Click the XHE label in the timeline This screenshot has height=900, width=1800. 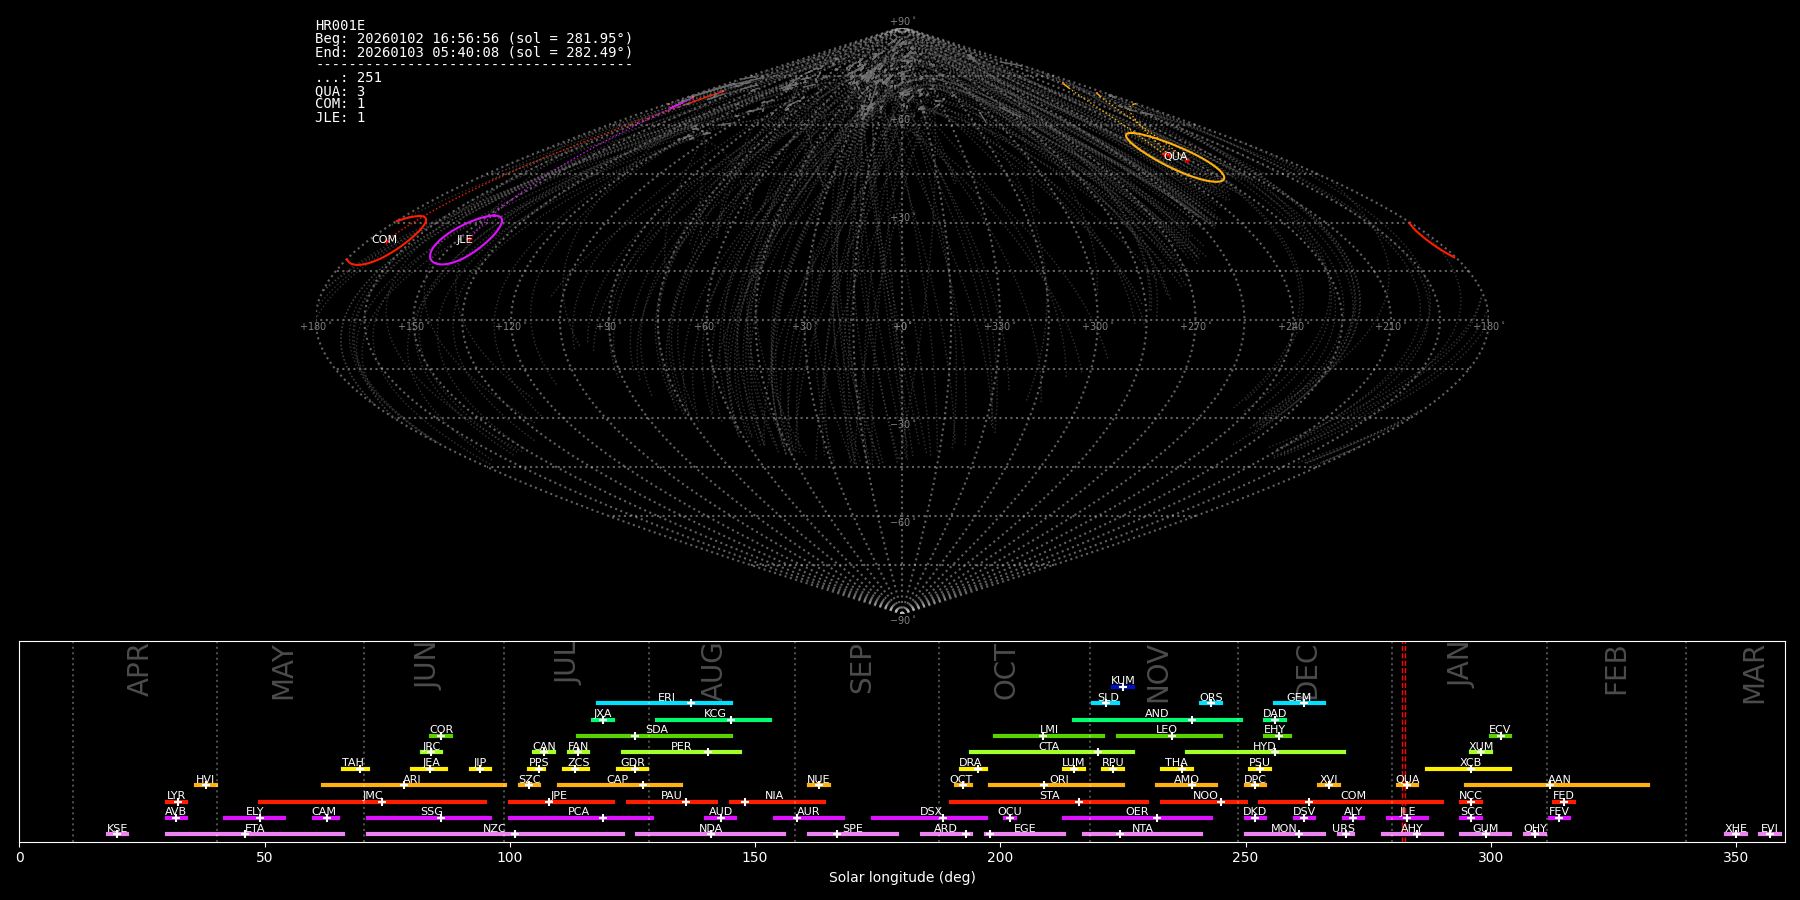[x=1736, y=829]
